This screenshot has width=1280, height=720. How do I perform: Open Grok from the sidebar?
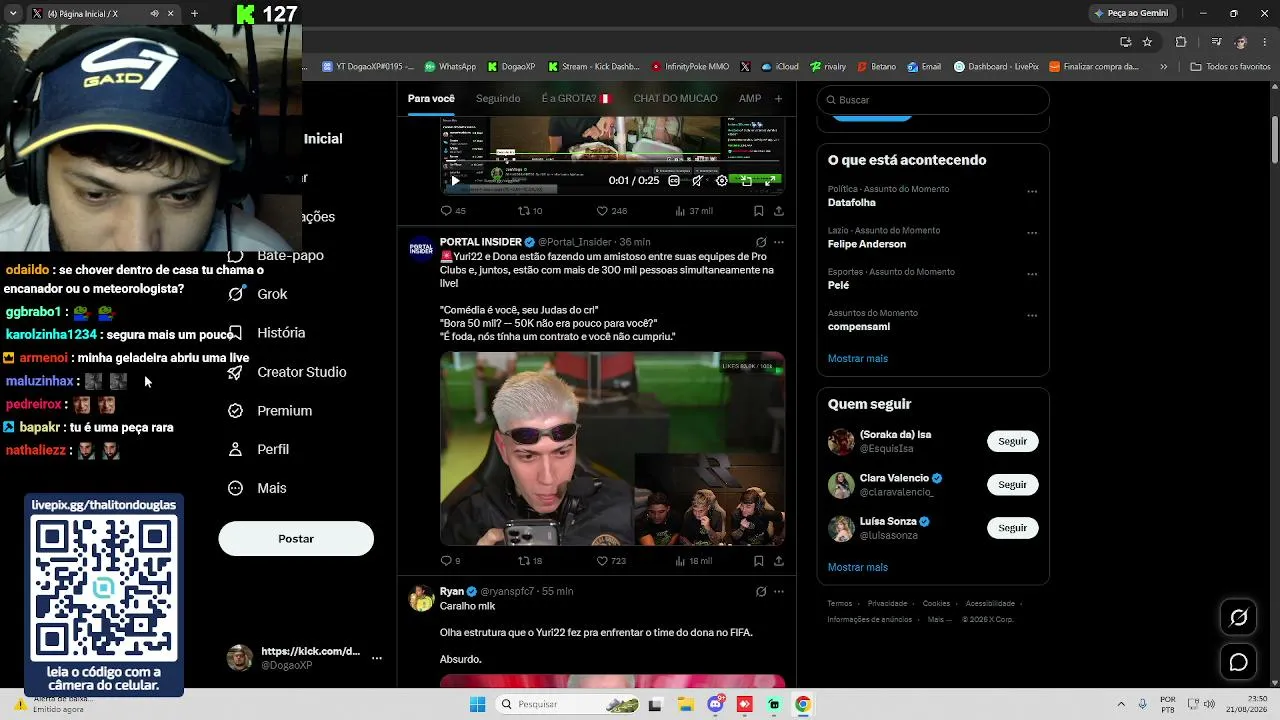(x=258, y=294)
